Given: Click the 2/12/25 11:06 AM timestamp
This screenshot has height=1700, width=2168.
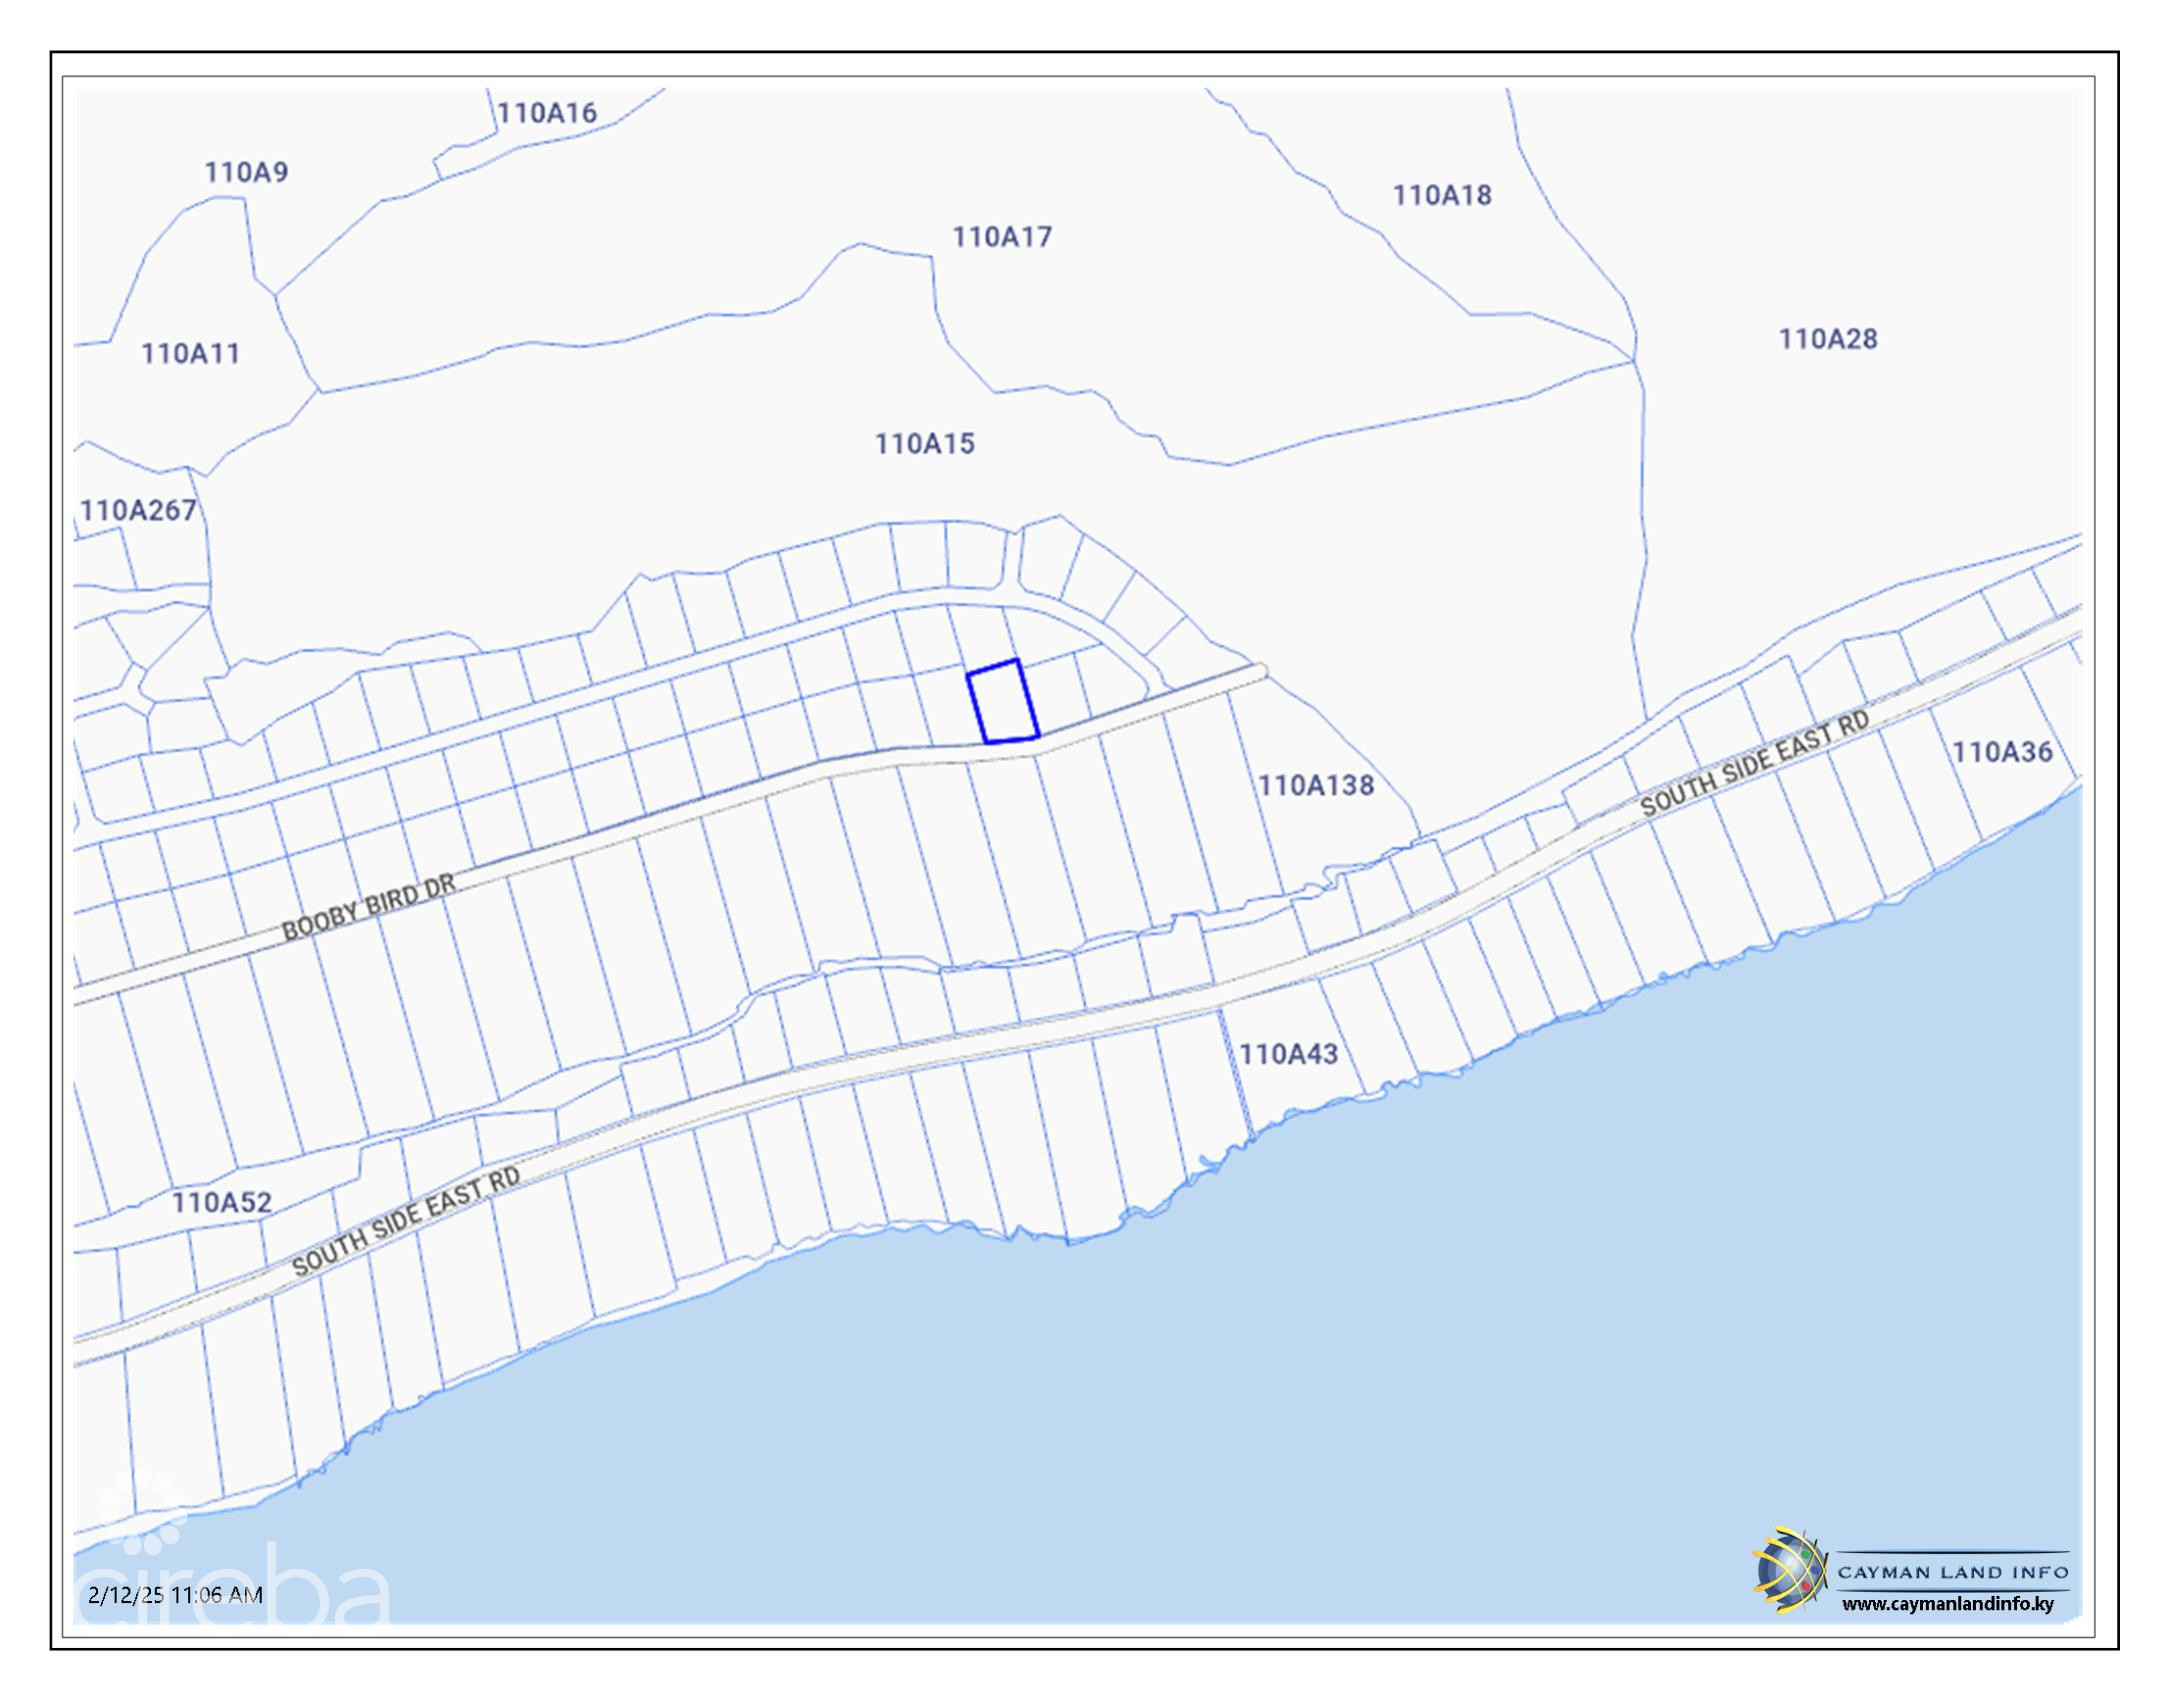Looking at the screenshot, I should [x=175, y=1595].
